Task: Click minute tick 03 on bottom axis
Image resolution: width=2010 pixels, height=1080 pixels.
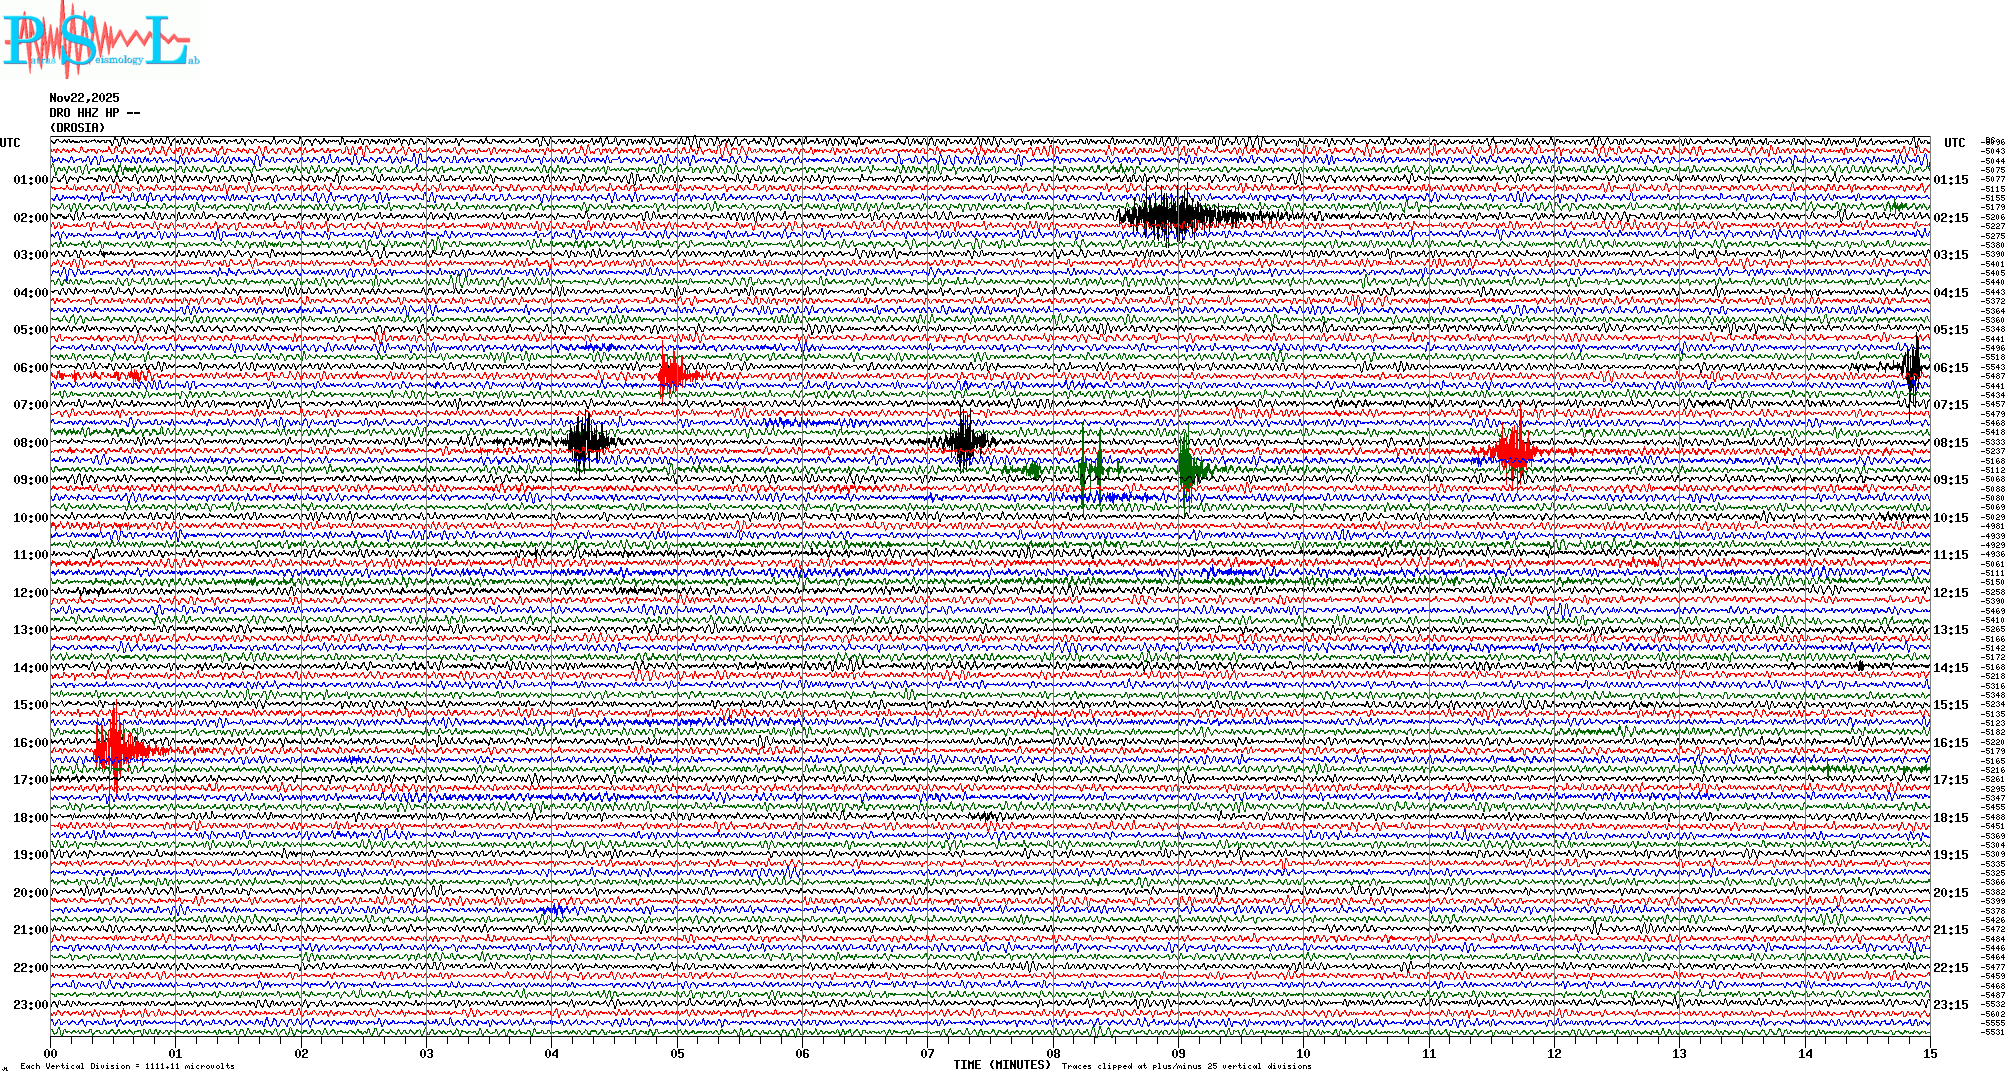Action: pyautogui.click(x=427, y=1053)
